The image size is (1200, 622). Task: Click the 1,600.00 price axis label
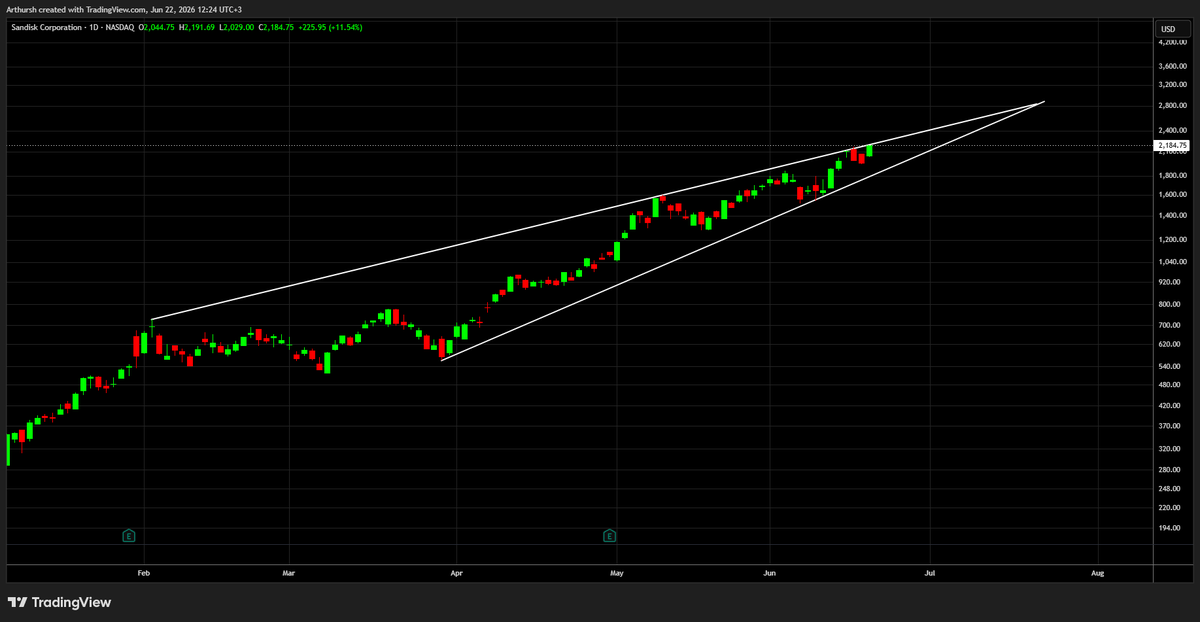click(1173, 194)
